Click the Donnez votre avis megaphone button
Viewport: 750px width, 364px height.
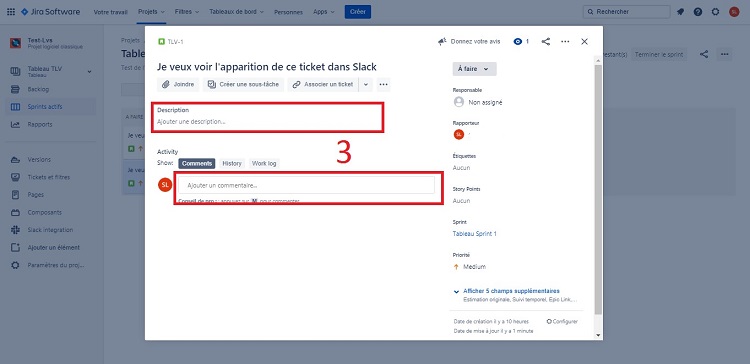pos(469,42)
